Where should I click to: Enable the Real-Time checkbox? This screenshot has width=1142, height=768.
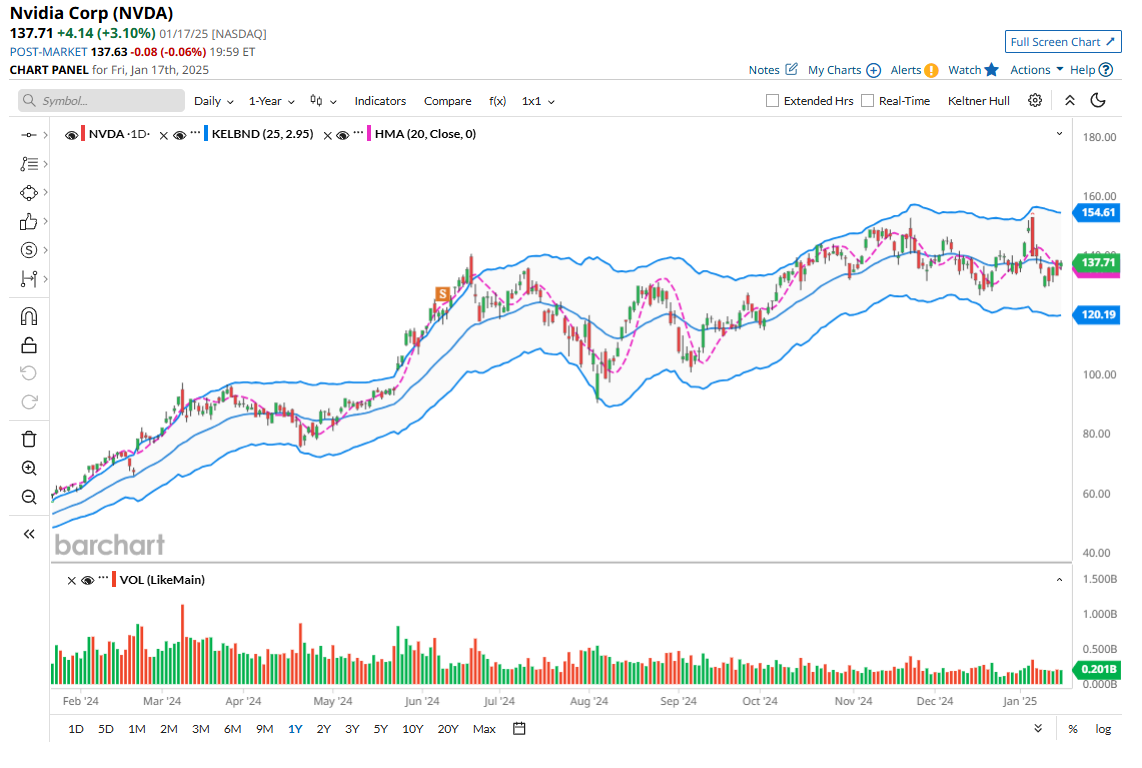coord(867,101)
